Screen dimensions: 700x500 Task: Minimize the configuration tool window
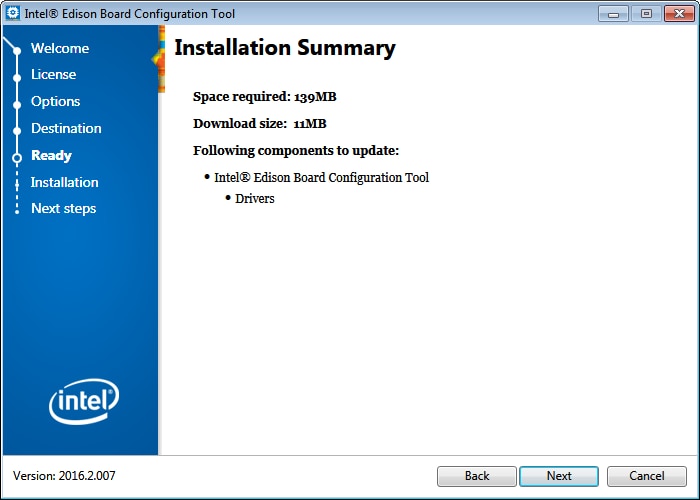(613, 14)
